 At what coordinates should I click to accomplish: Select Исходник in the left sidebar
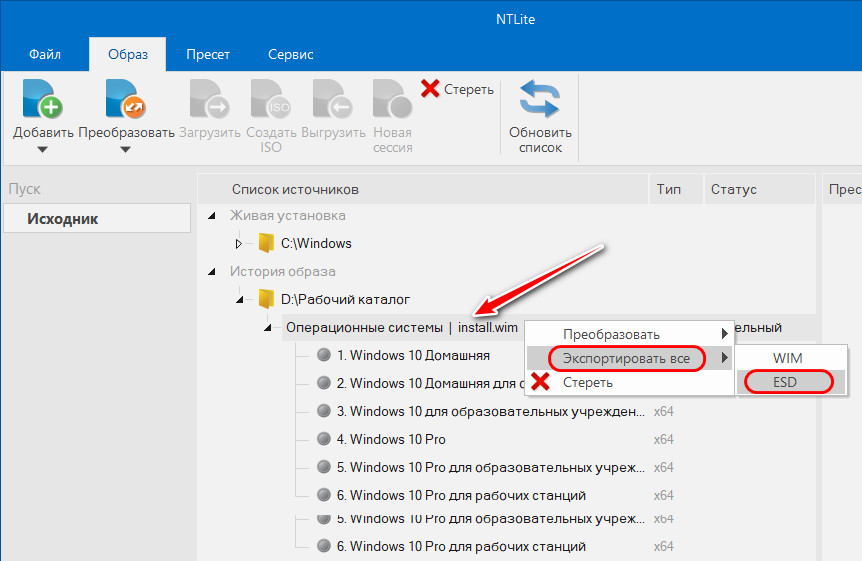[x=97, y=218]
